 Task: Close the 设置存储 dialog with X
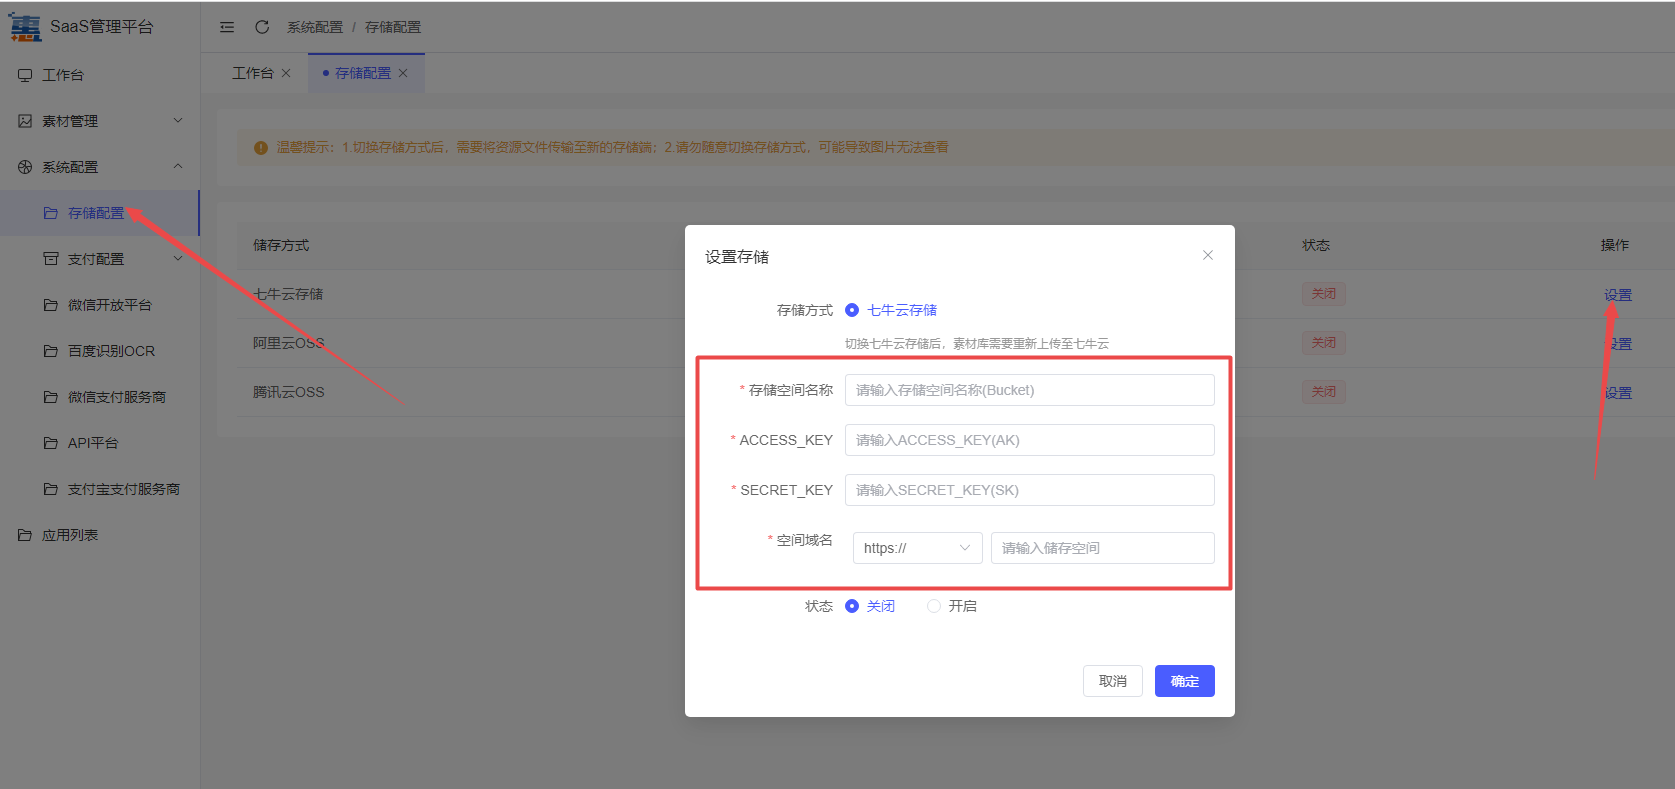[1208, 255]
